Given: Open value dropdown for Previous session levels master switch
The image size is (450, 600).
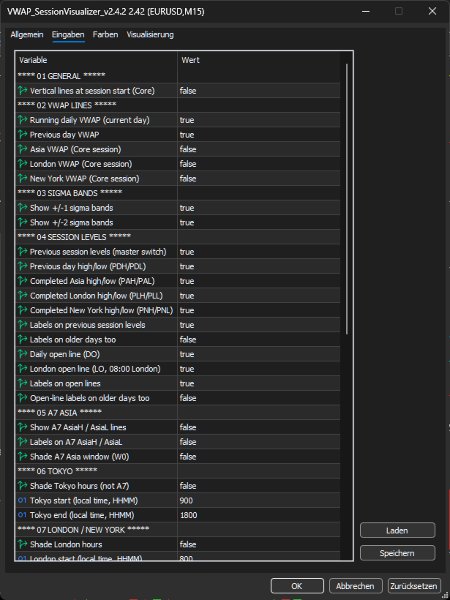Looking at the screenshot, I should [x=259, y=252].
